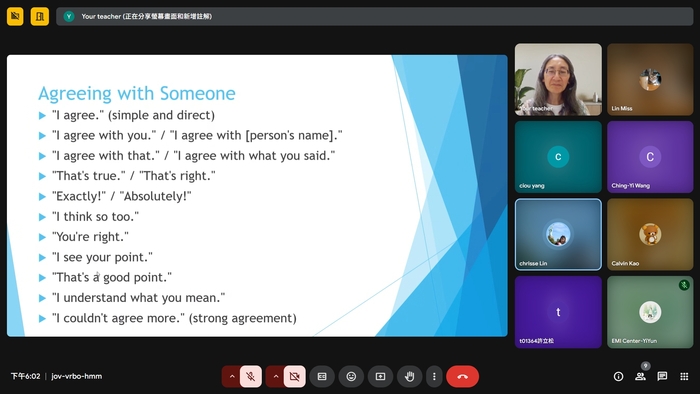The height and width of the screenshot is (394, 700).
Task: Open the three-dot more options menu
Action: 434,377
